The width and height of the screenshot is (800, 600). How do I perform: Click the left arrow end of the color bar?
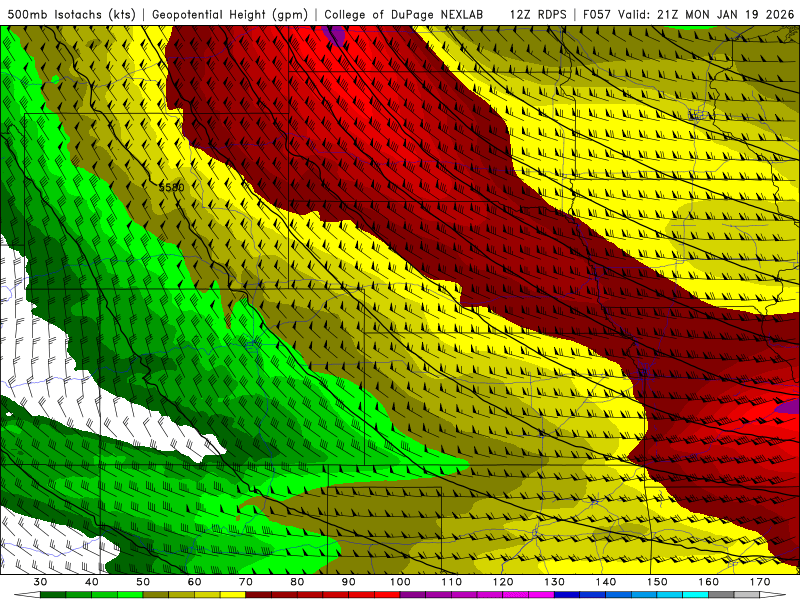27,594
